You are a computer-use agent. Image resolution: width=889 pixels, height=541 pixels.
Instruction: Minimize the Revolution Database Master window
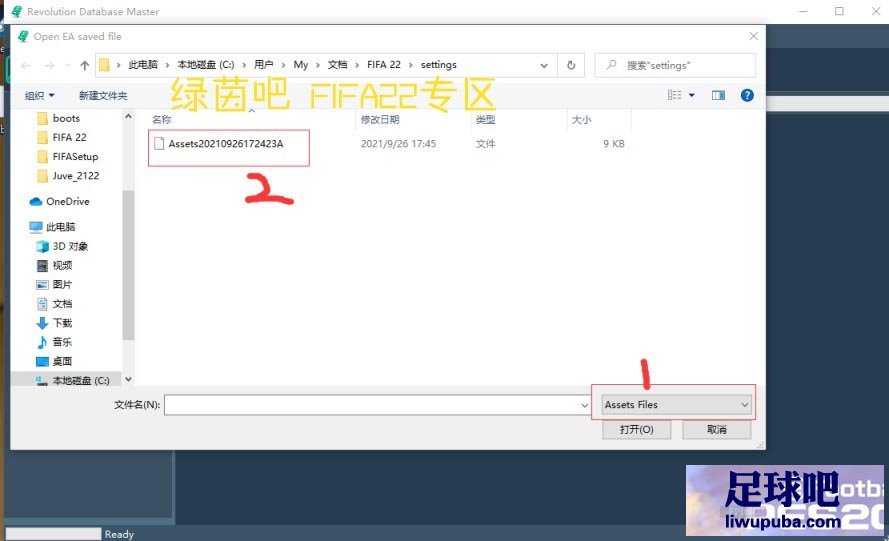coord(803,11)
